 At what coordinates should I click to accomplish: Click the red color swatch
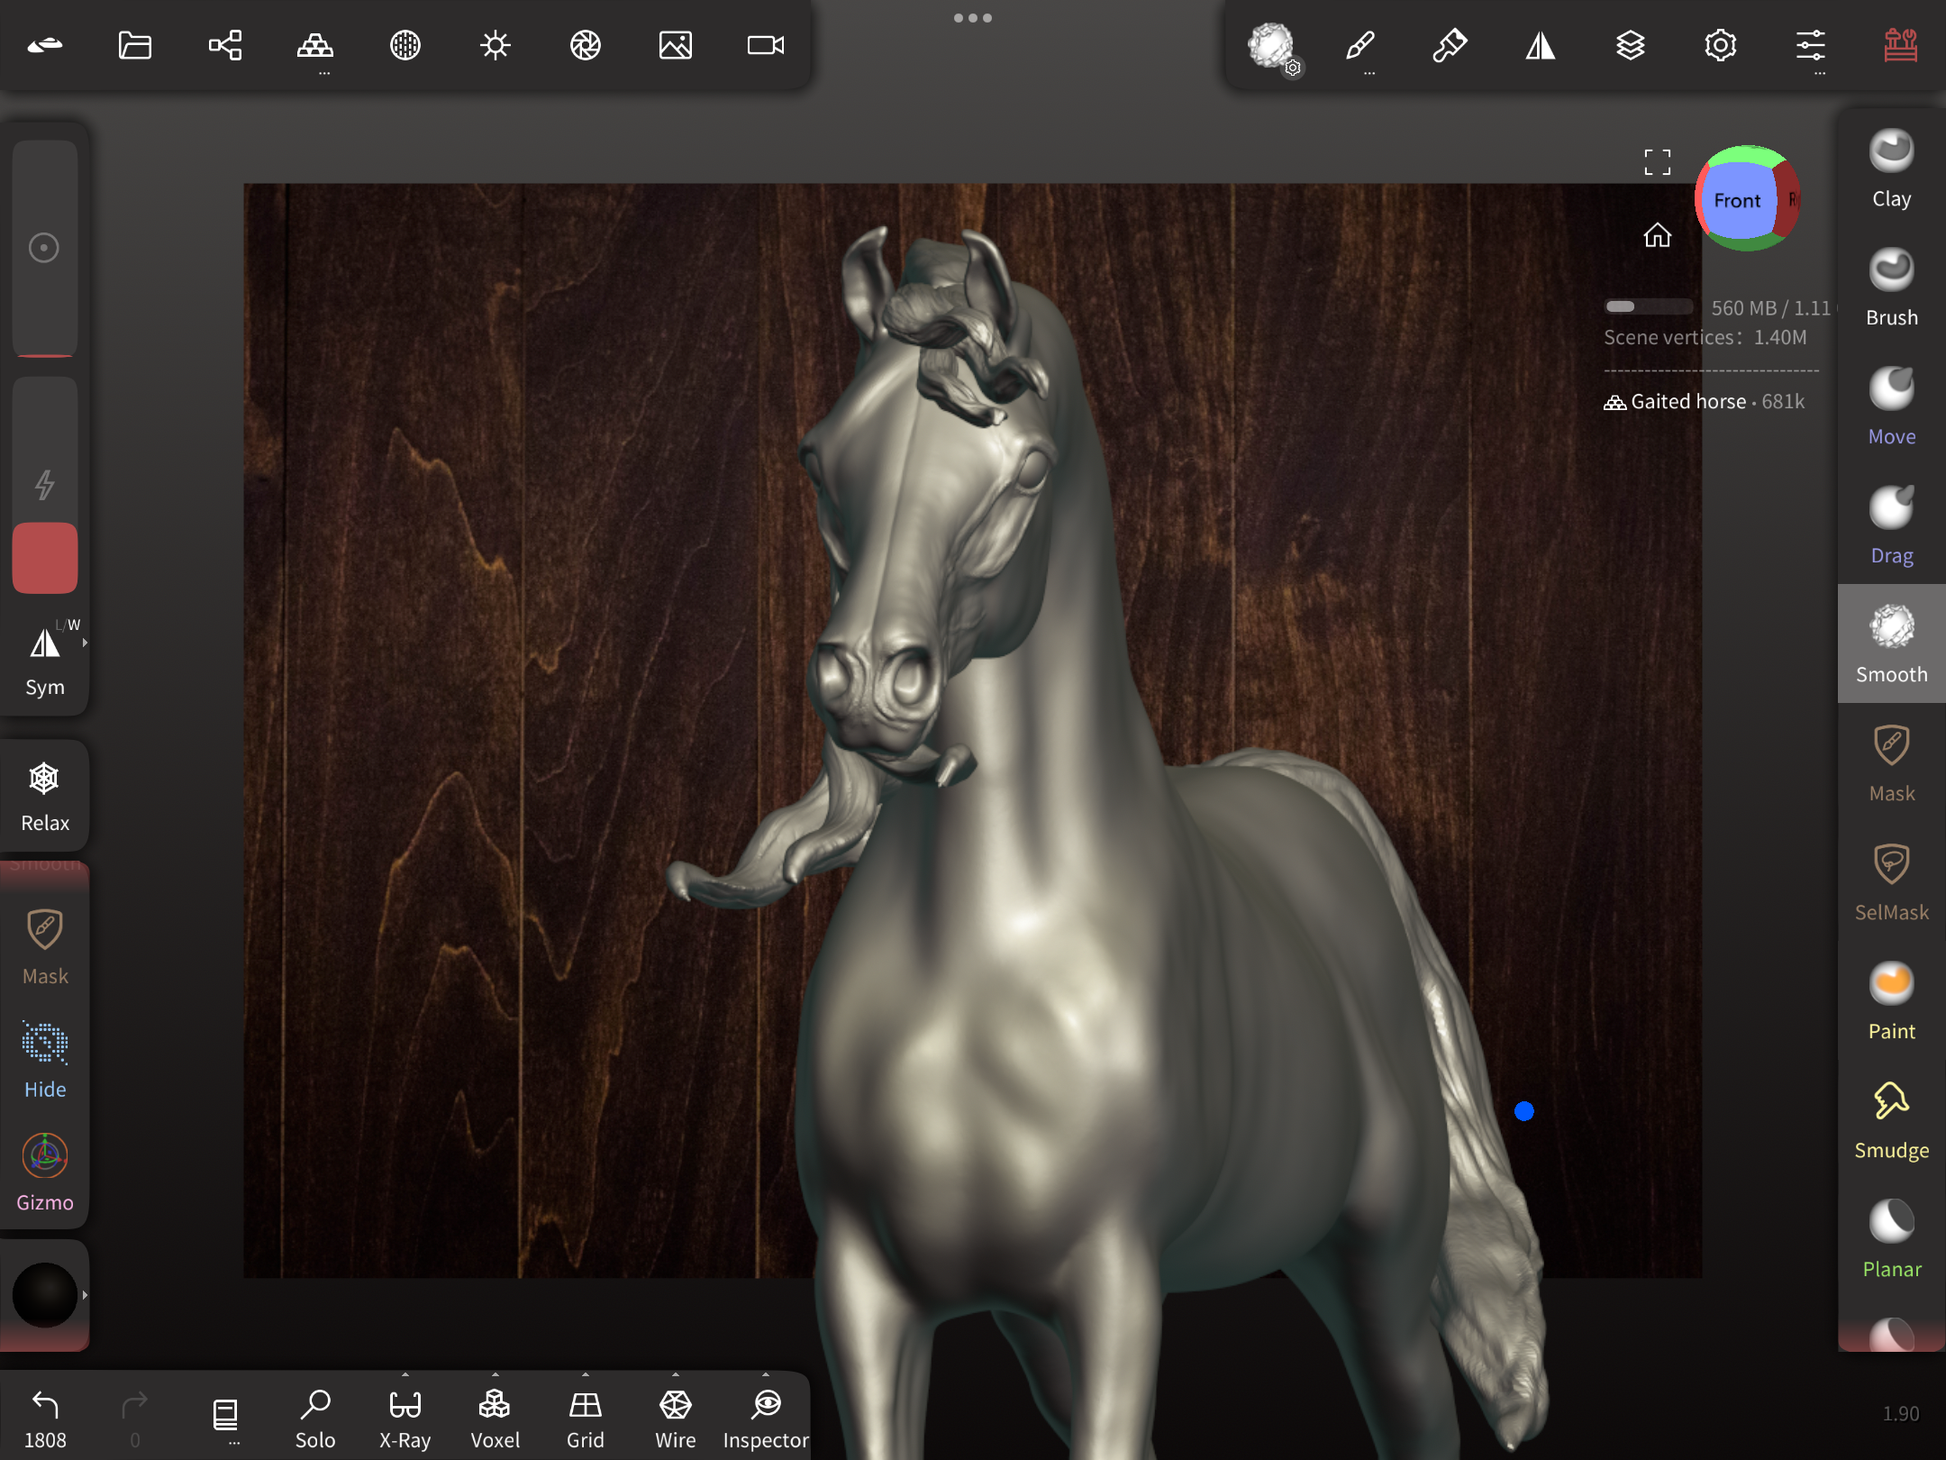[x=45, y=557]
